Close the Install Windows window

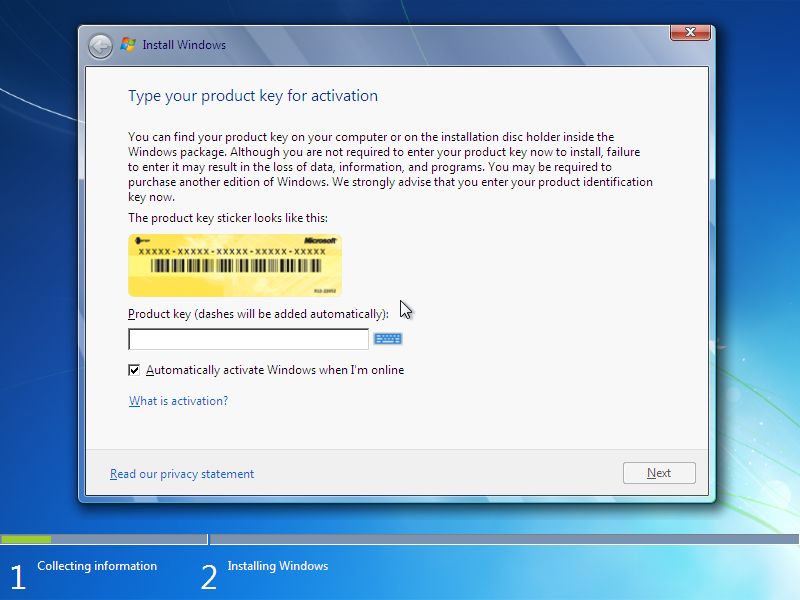[690, 32]
